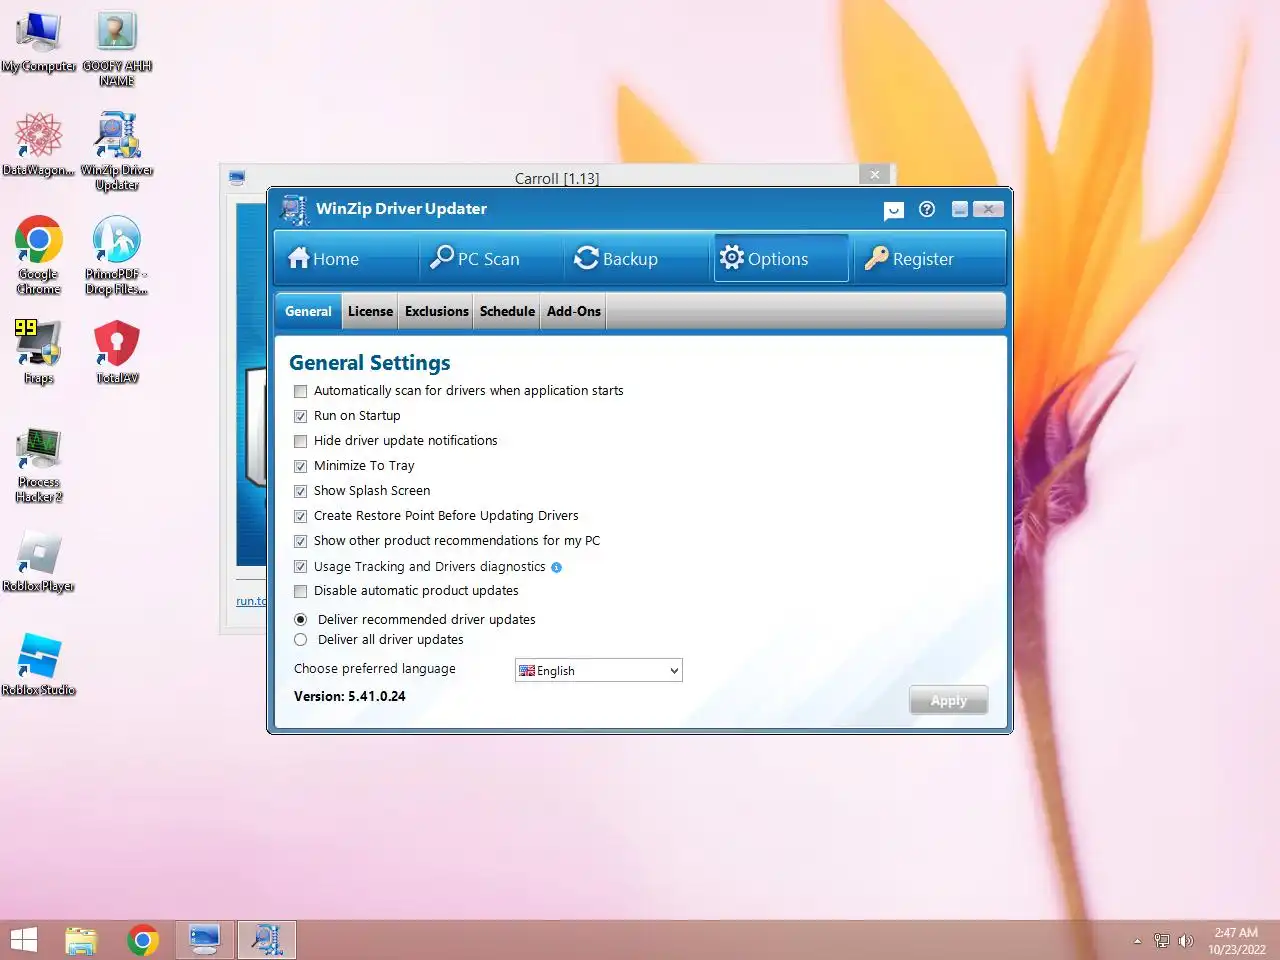Viewport: 1280px width, 960px height.
Task: Click the Windows Start button
Action: [x=24, y=940]
